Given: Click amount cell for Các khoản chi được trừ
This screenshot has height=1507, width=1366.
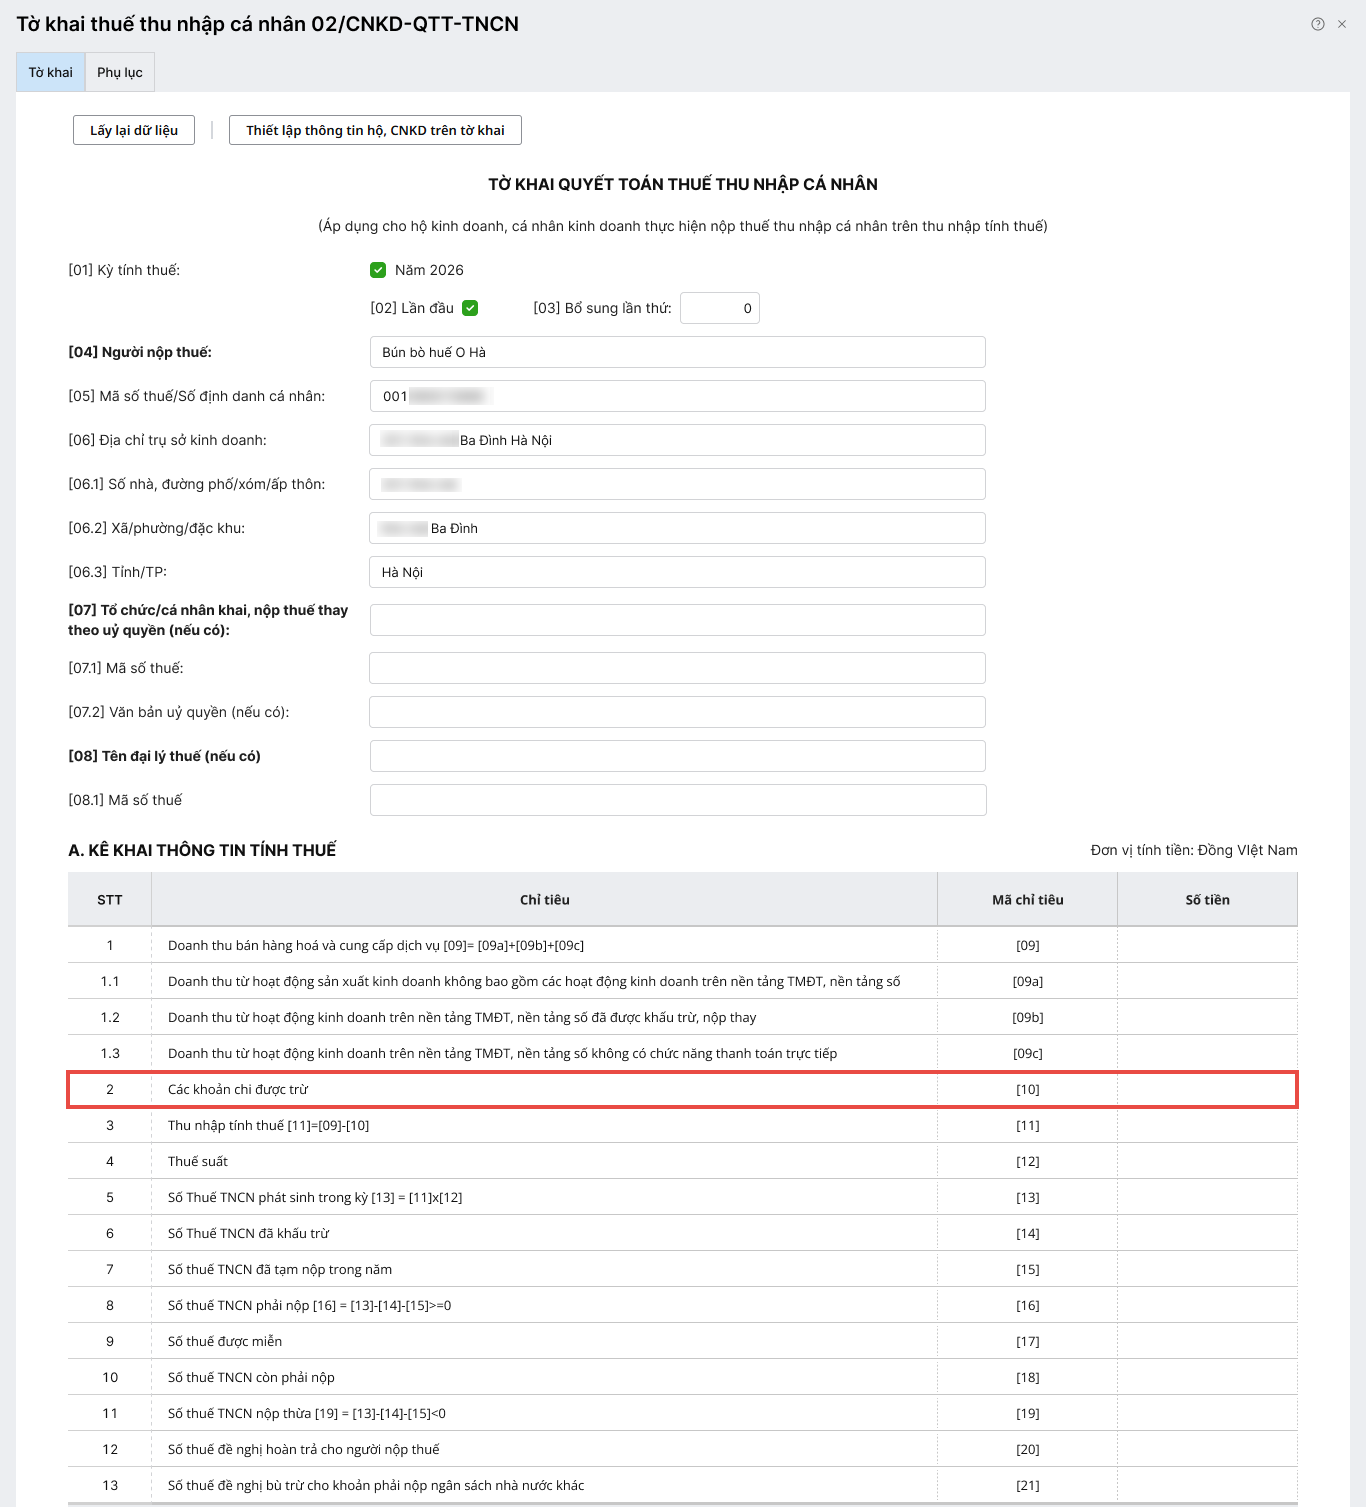Looking at the screenshot, I should [x=1207, y=1089].
